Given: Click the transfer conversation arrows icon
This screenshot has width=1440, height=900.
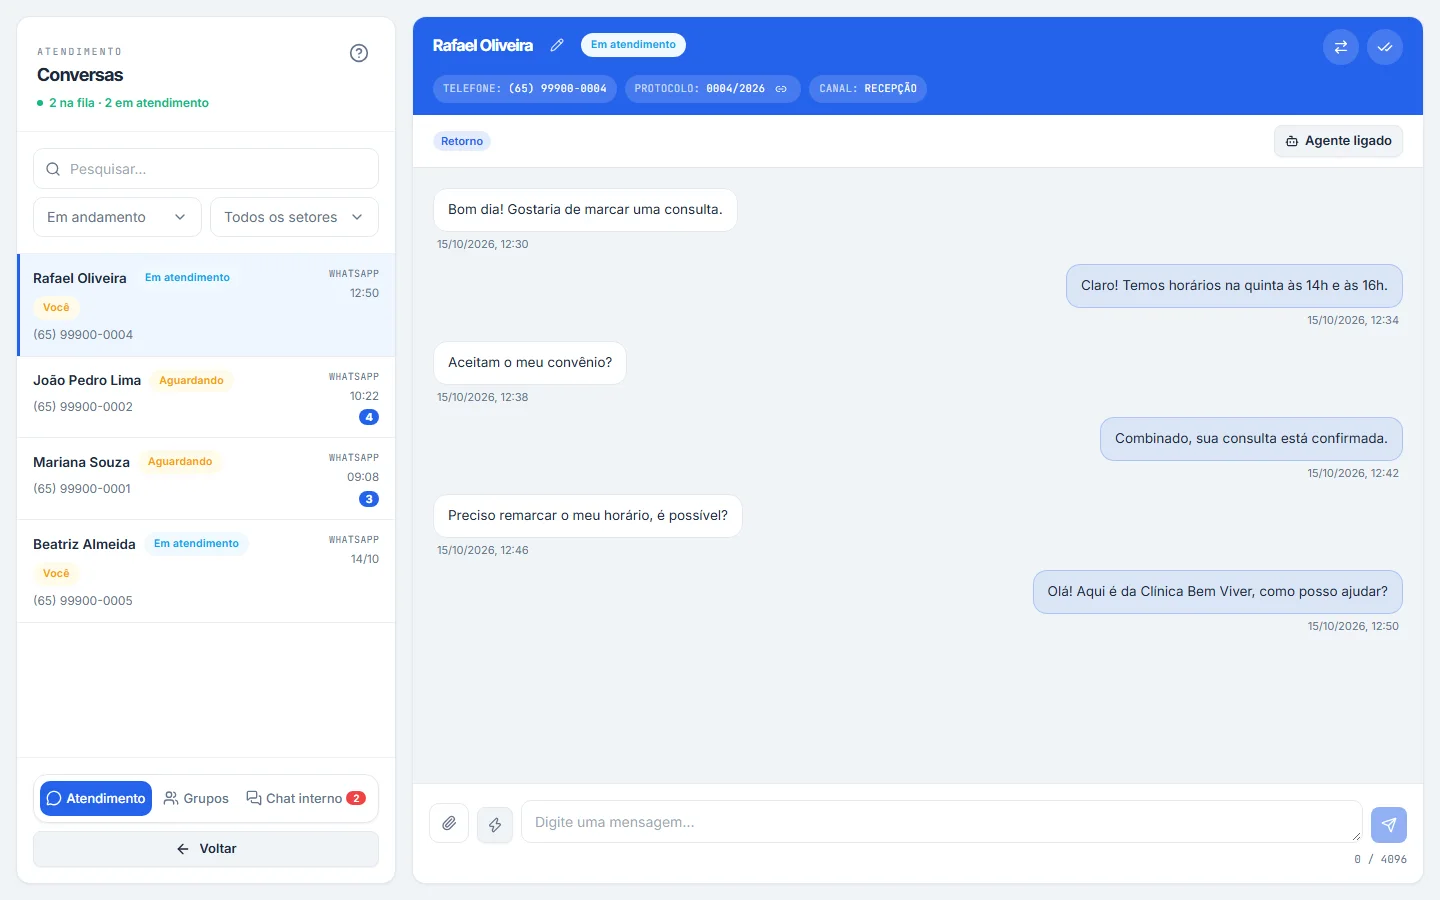Looking at the screenshot, I should 1341,47.
